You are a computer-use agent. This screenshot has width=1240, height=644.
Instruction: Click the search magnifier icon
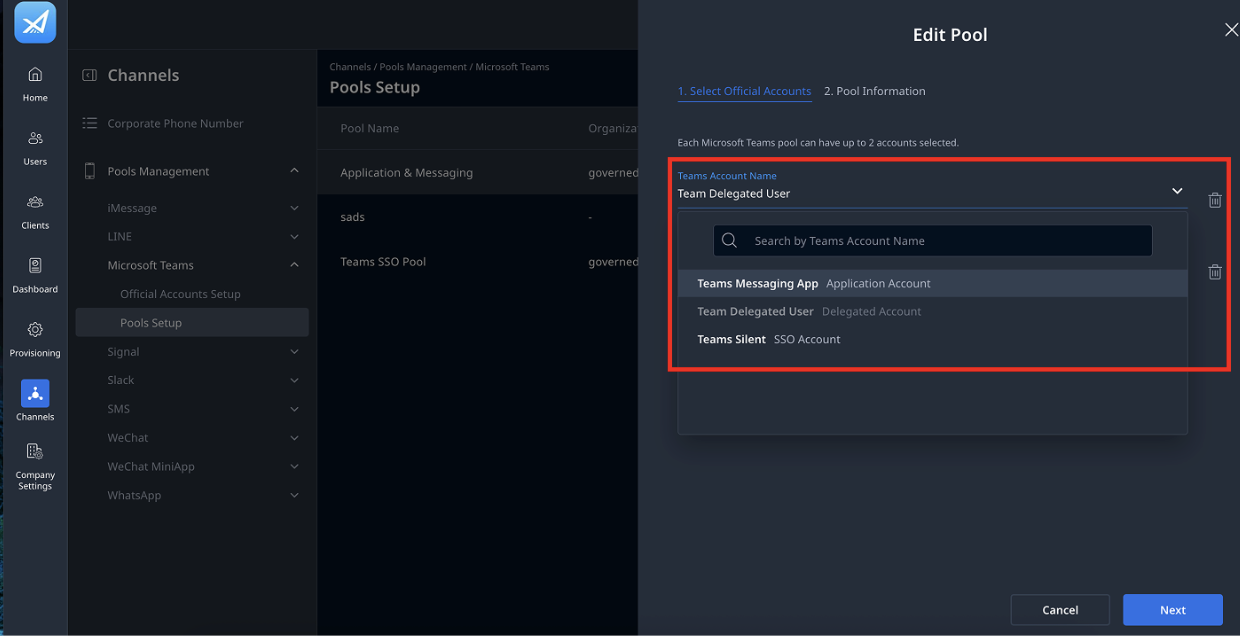point(729,240)
